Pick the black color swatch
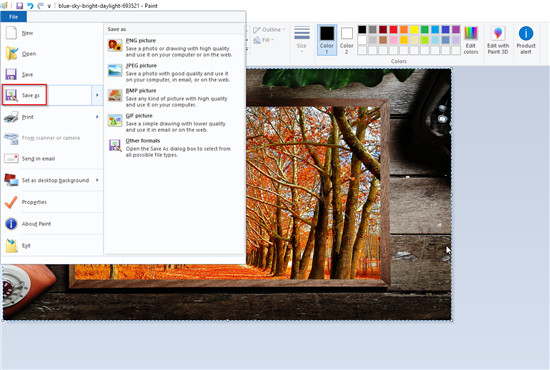 362,29
